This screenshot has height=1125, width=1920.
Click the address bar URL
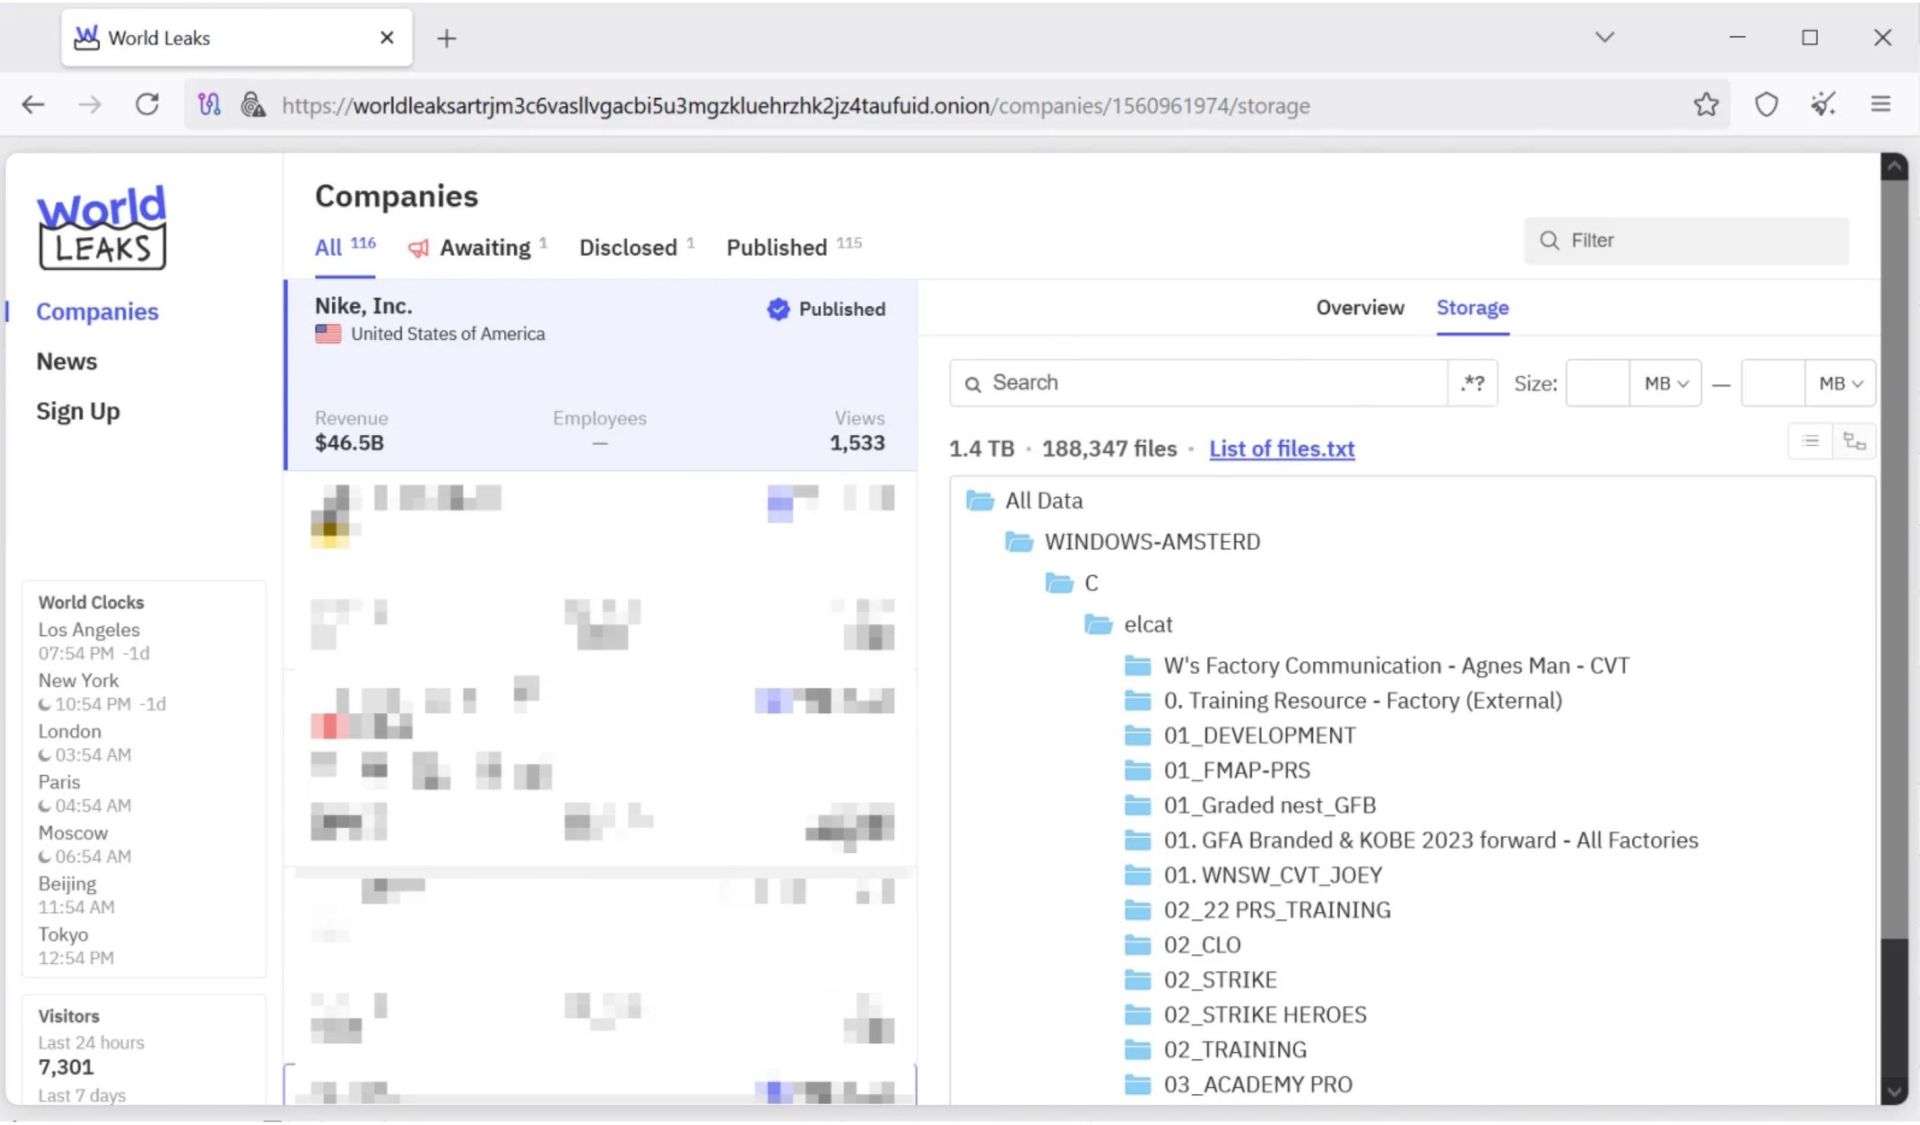tap(795, 105)
